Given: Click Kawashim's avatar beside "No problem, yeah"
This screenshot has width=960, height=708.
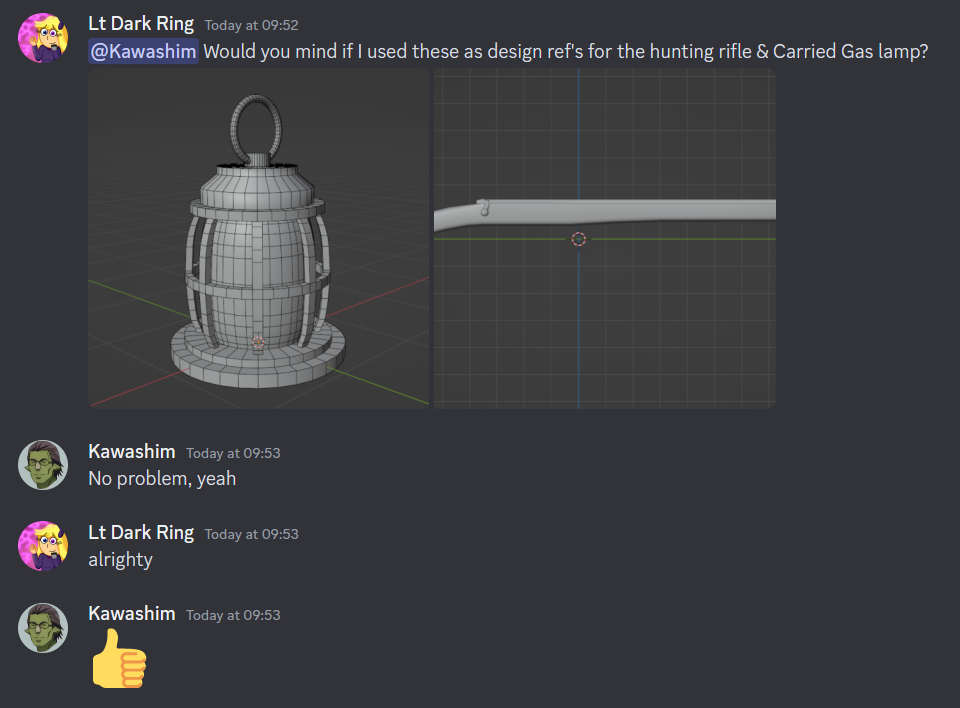Looking at the screenshot, I should coord(43,465).
